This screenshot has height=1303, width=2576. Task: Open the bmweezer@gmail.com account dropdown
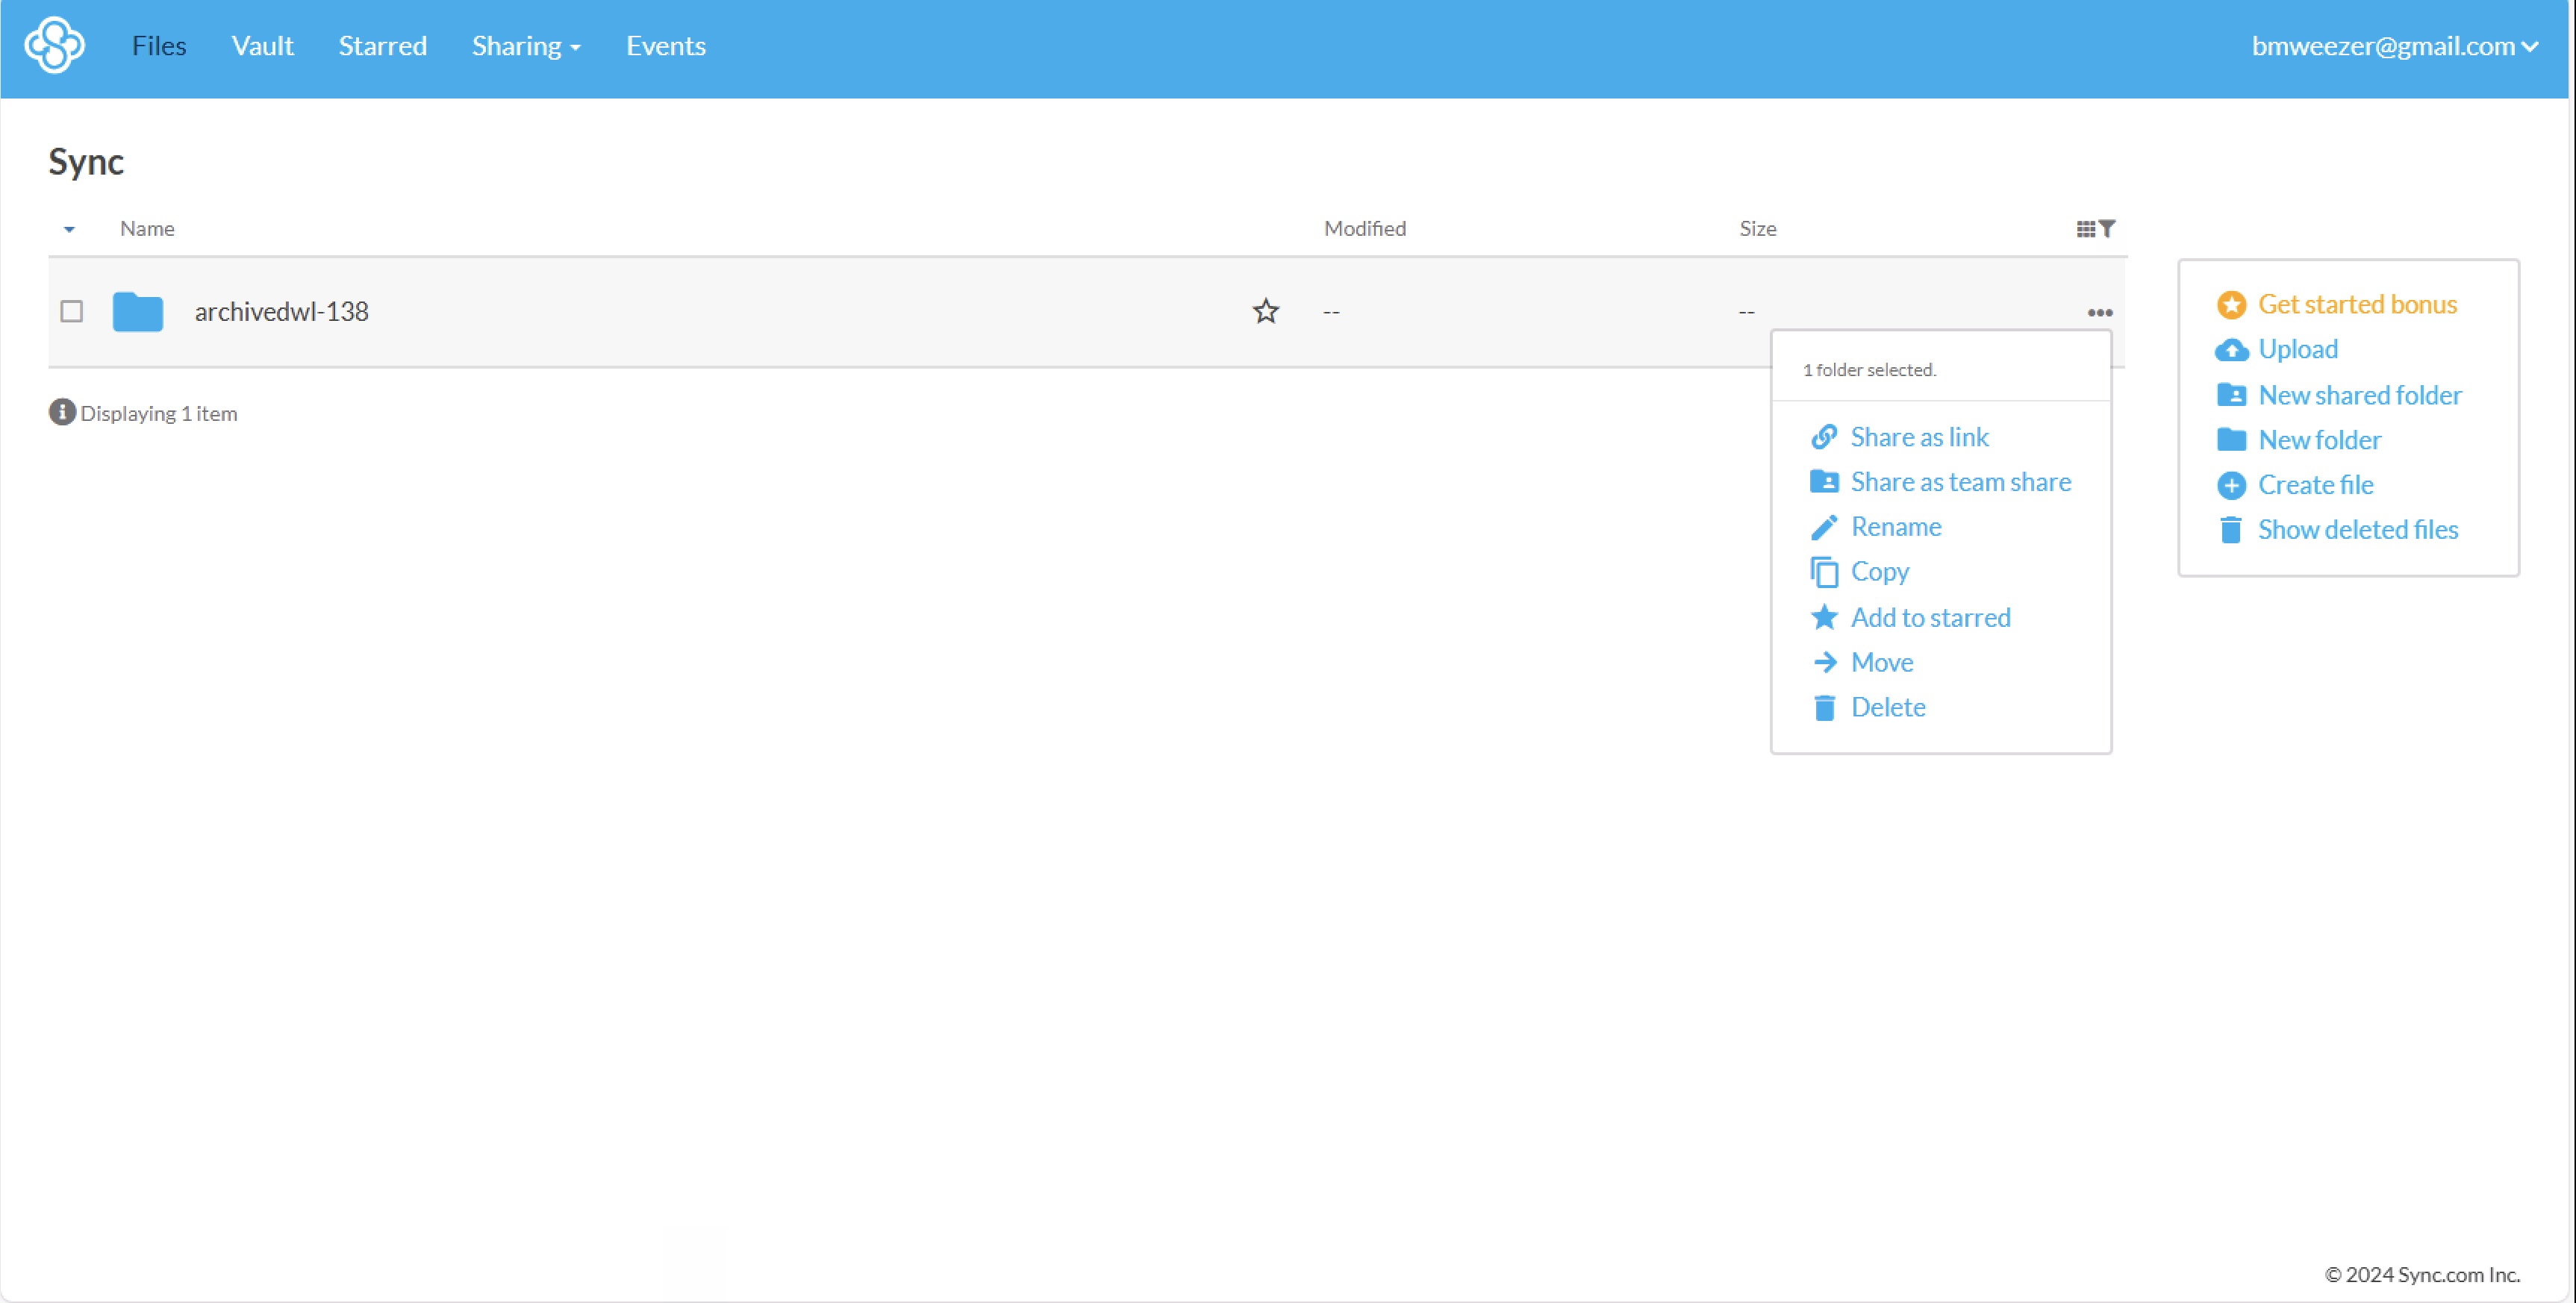[x=2394, y=46]
